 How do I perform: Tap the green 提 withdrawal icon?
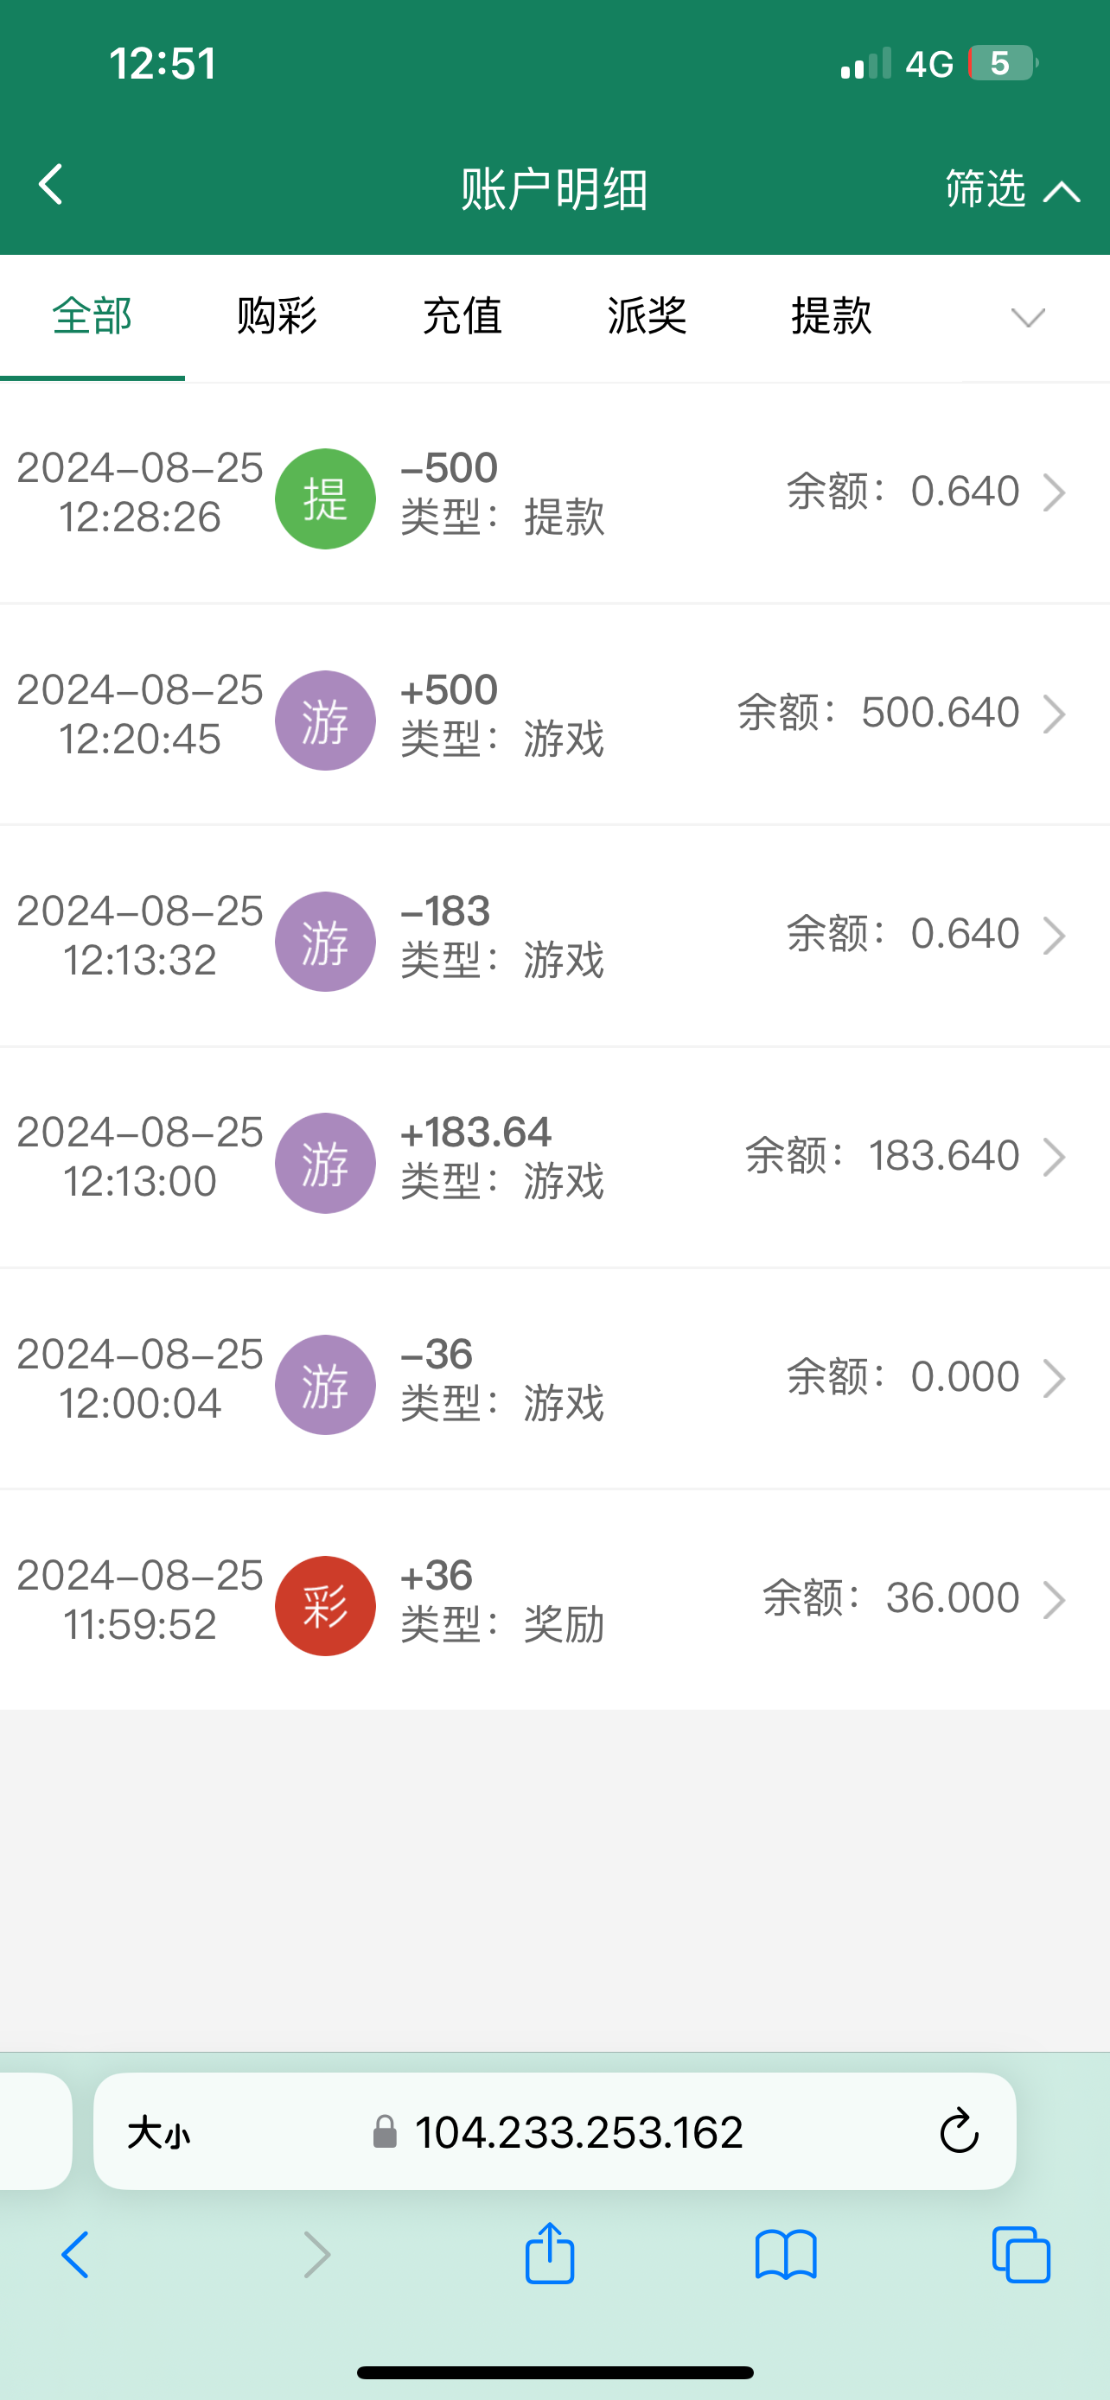pos(325,498)
